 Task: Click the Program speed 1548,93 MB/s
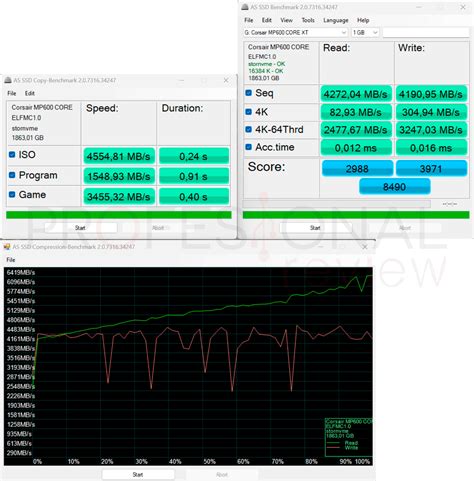(119, 176)
